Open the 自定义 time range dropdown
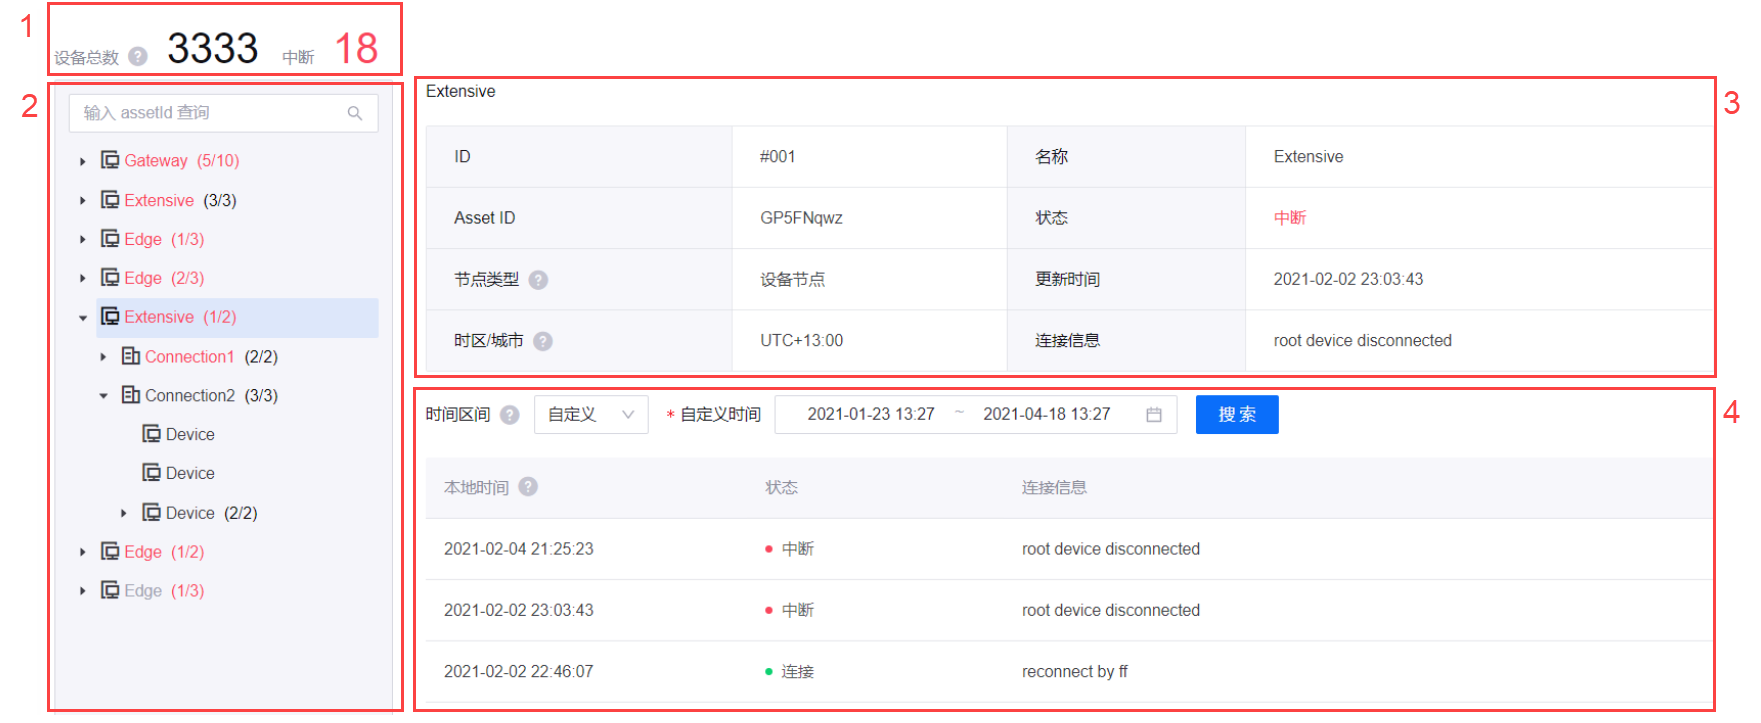 tap(591, 415)
